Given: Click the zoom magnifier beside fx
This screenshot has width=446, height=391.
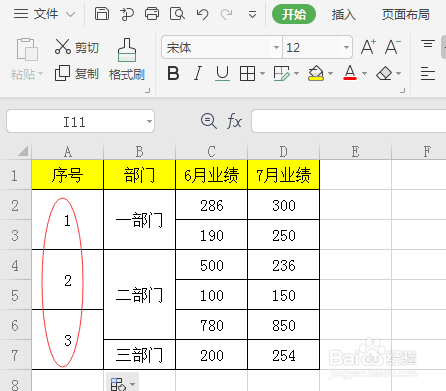Looking at the screenshot, I should pos(209,121).
